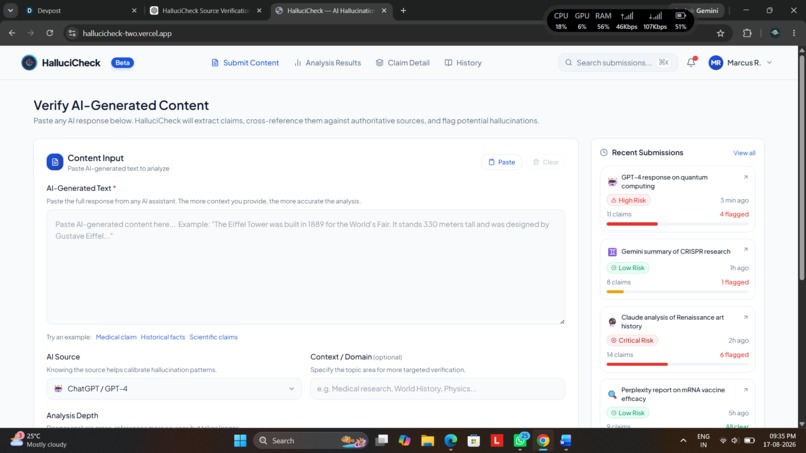806x453 pixels.
Task: Click the Low Risk badge on CRISPR card
Action: point(628,268)
